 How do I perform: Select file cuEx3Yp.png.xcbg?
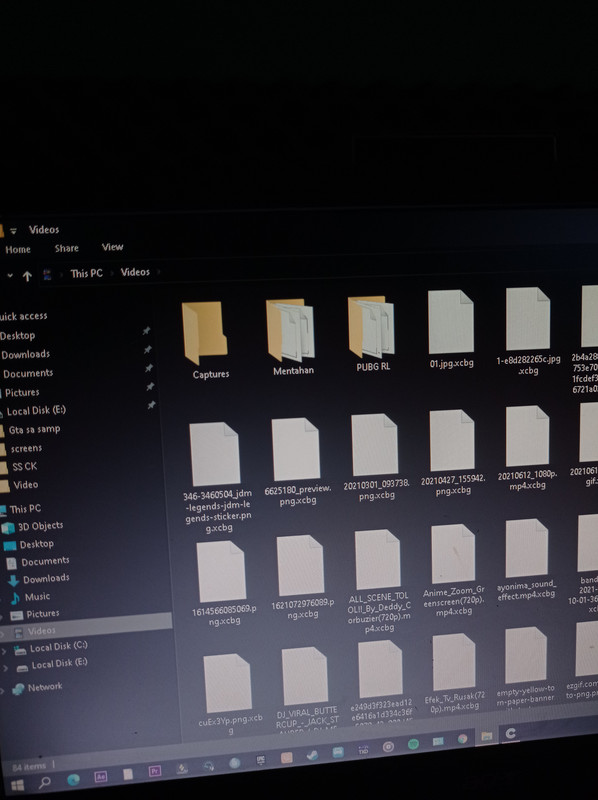coord(230,693)
